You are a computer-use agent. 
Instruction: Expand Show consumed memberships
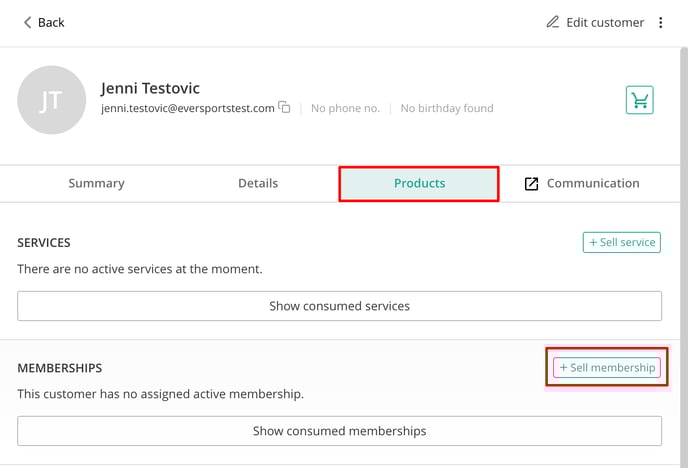[x=340, y=431]
